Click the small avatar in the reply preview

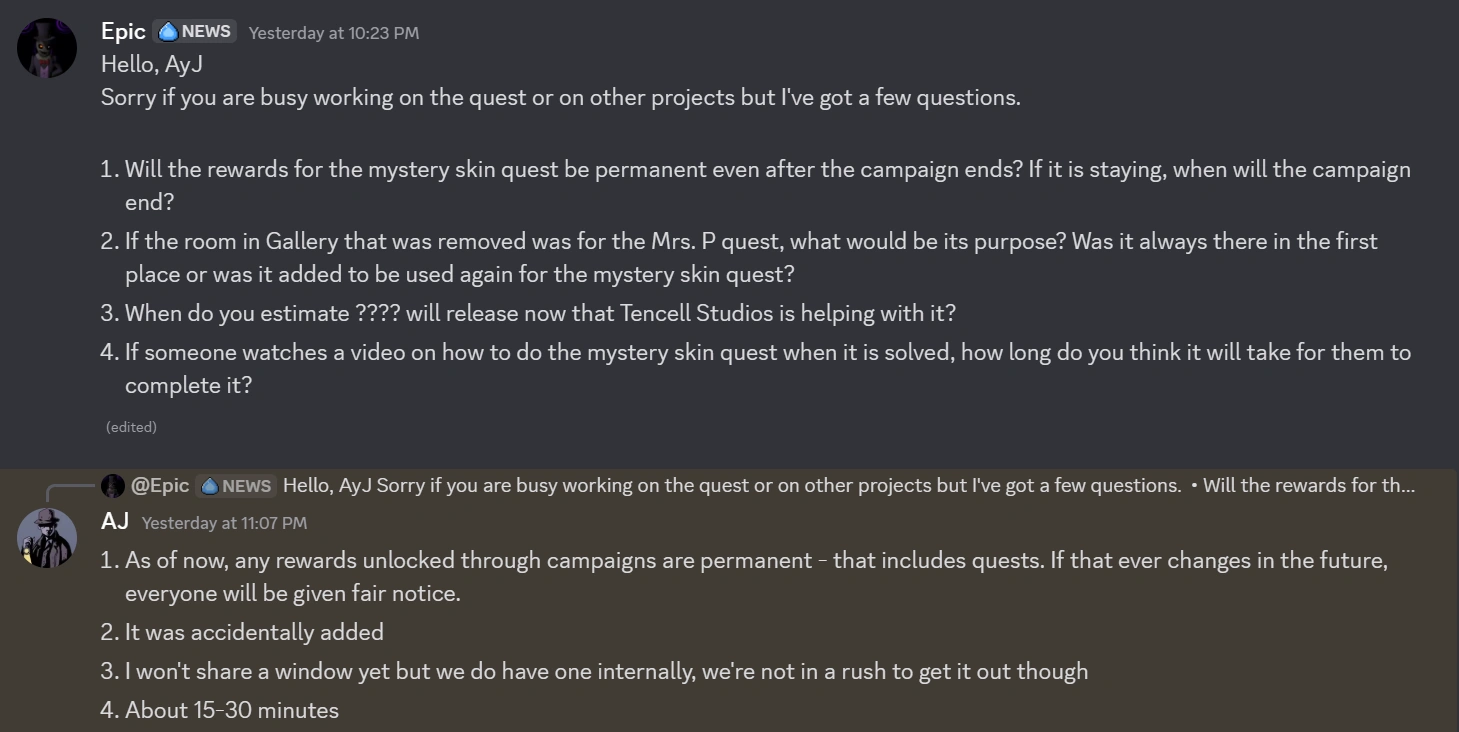(x=113, y=486)
